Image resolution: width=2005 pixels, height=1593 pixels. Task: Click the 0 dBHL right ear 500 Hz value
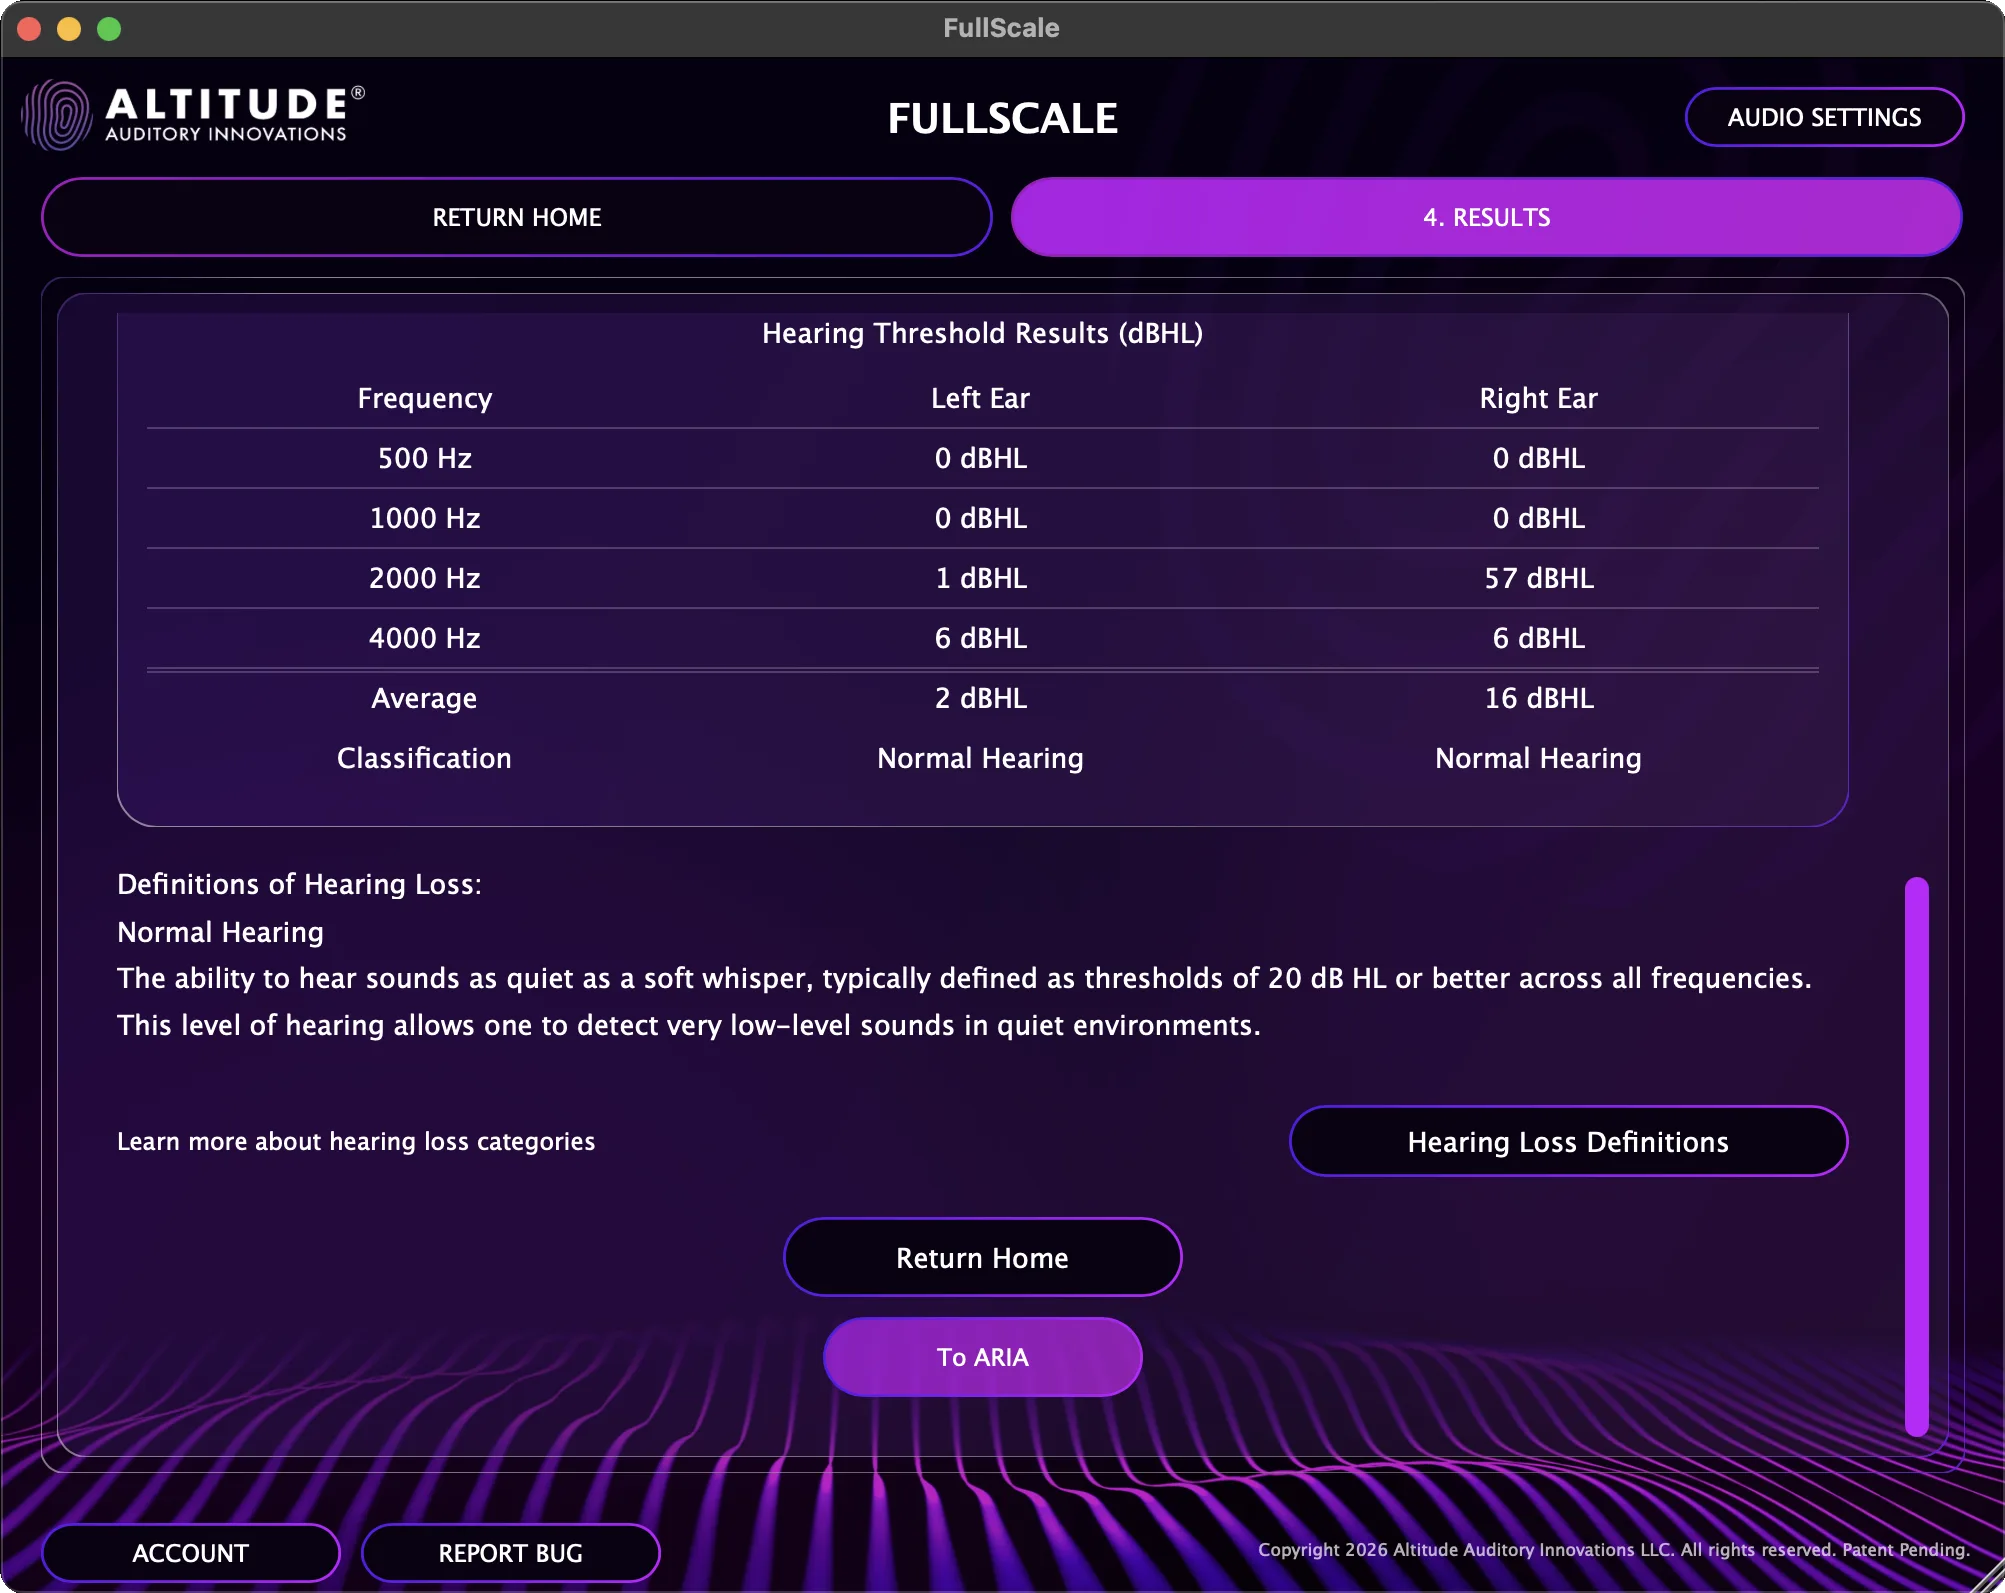tap(1538, 458)
